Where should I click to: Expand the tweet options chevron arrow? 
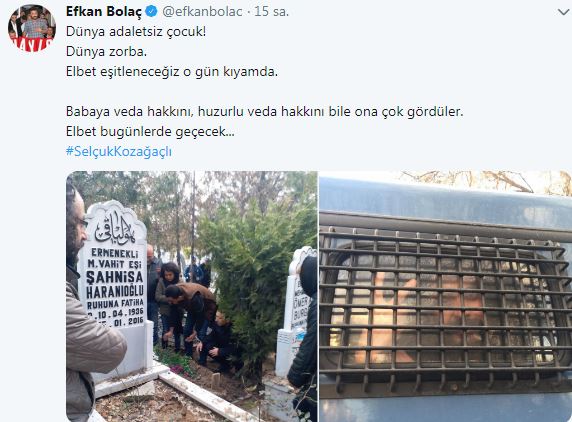point(564,12)
